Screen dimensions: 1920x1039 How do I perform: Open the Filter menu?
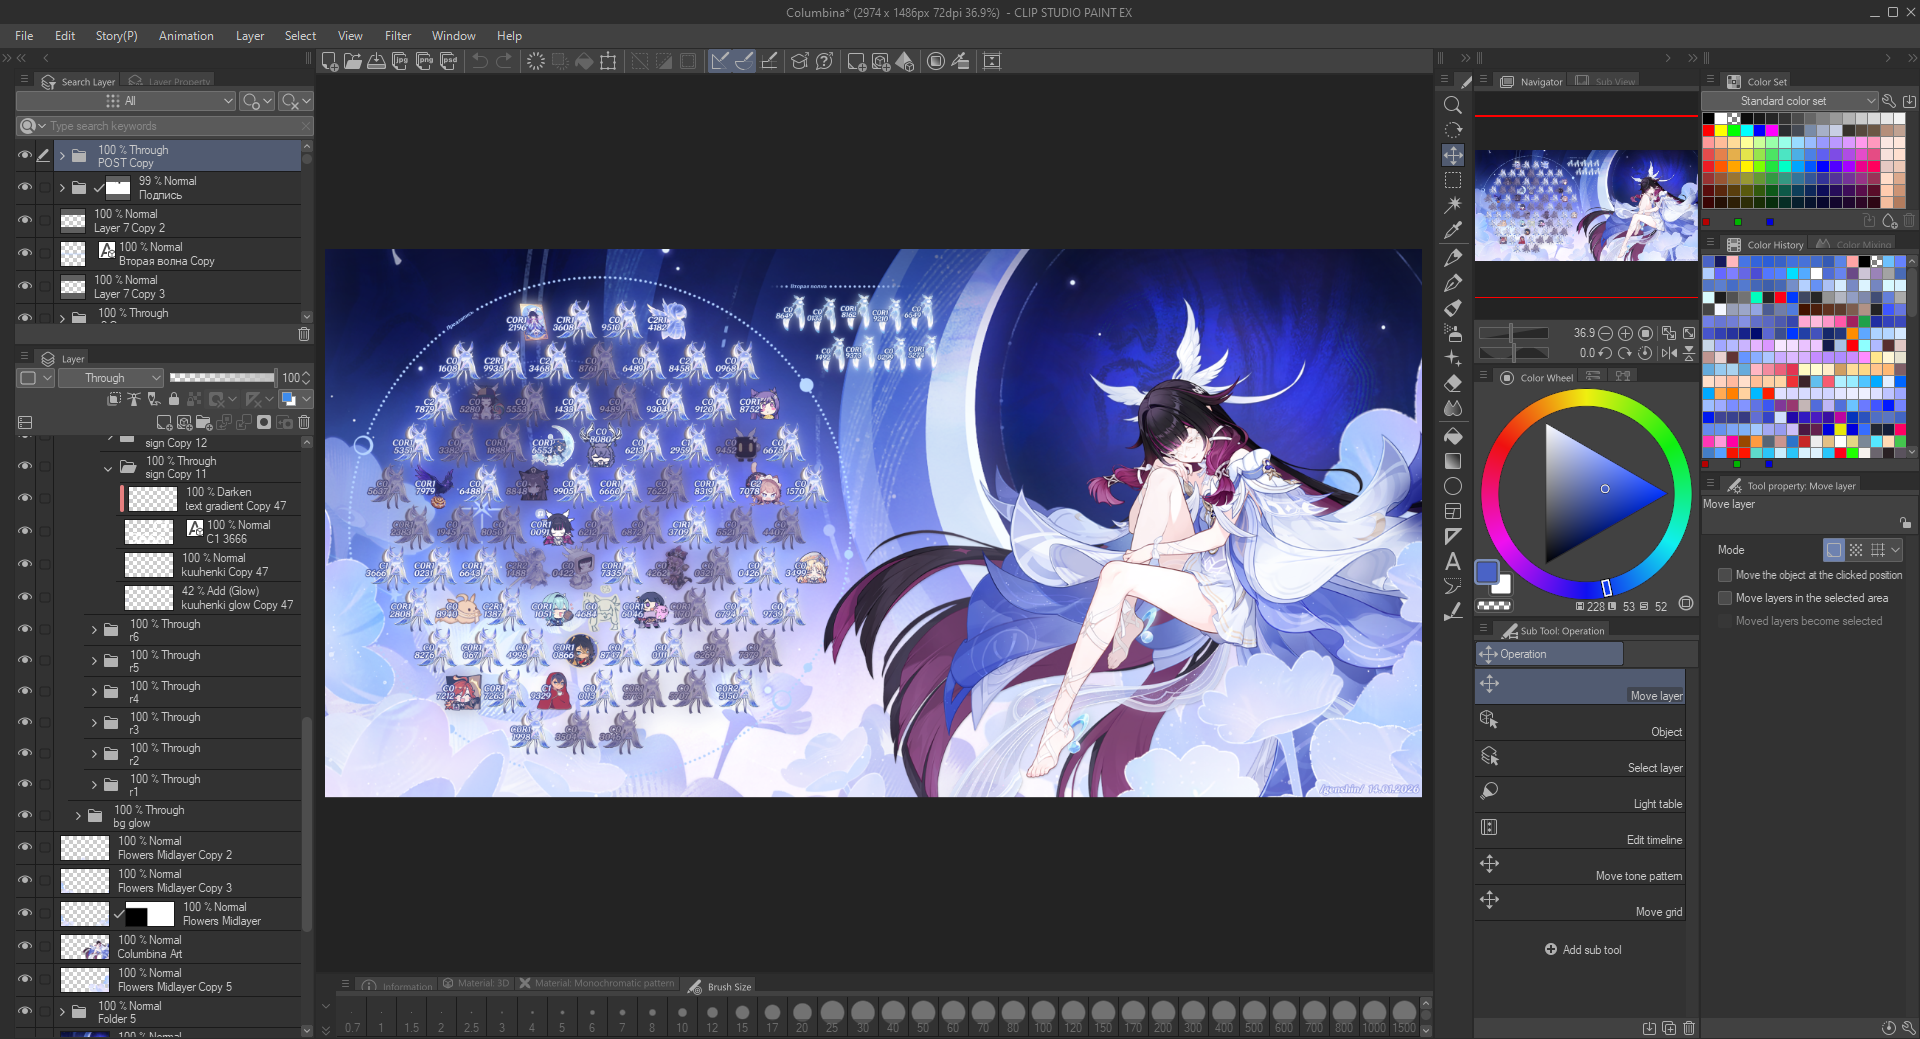398,36
